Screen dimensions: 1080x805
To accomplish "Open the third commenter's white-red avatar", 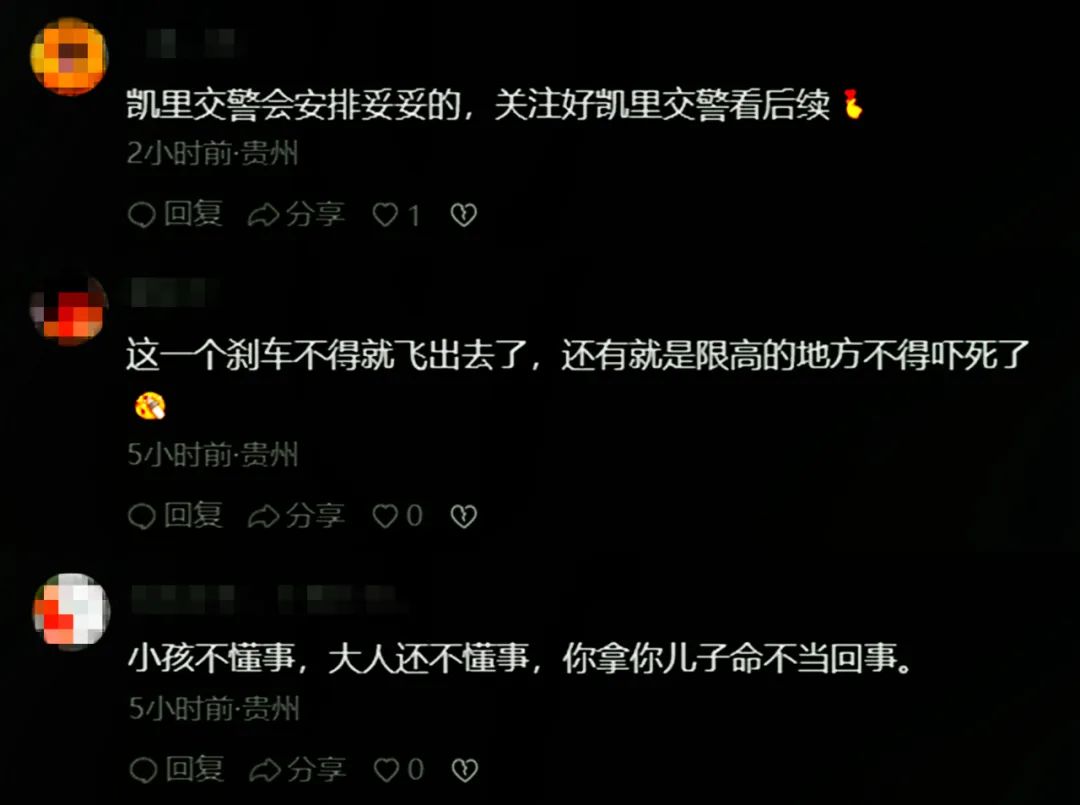I will point(72,611).
